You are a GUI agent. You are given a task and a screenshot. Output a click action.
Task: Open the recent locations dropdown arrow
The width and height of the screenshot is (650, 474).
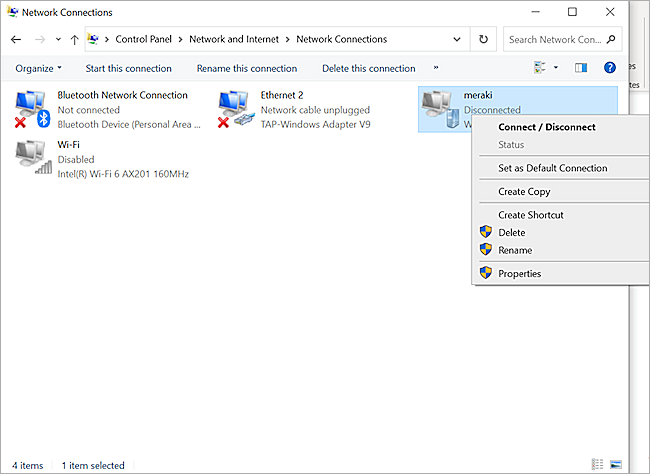[58, 39]
